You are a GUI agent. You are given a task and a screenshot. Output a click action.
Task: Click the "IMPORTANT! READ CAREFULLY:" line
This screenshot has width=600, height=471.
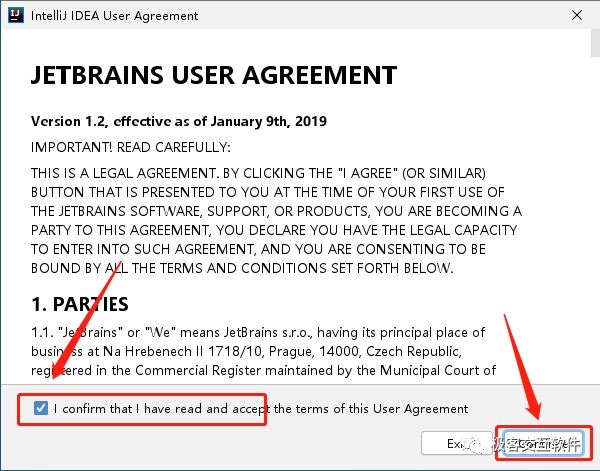130,147
